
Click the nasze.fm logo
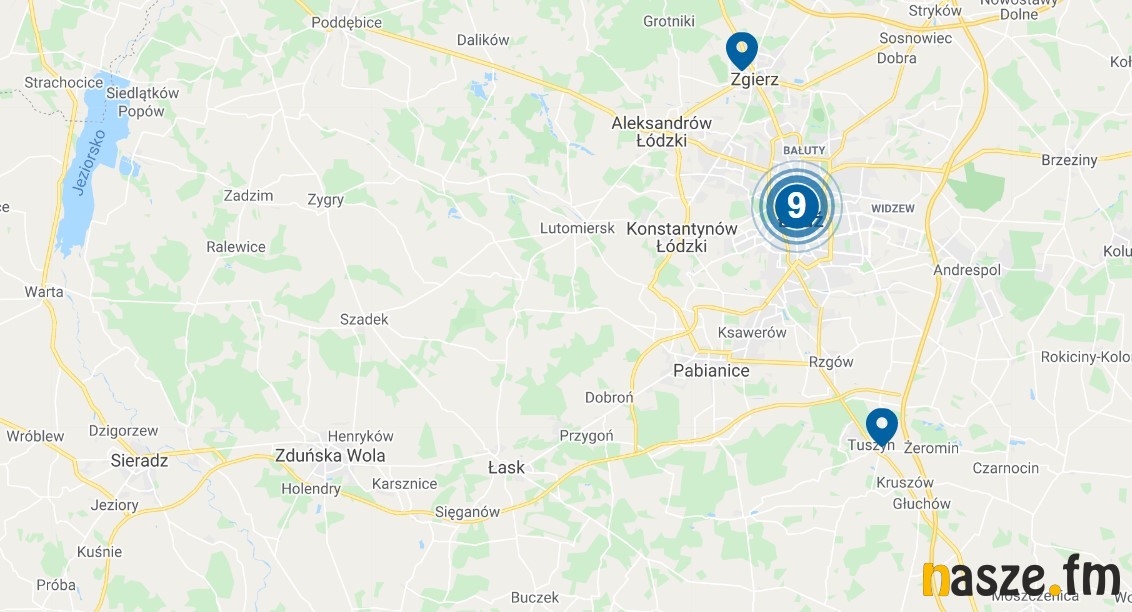point(1021,577)
